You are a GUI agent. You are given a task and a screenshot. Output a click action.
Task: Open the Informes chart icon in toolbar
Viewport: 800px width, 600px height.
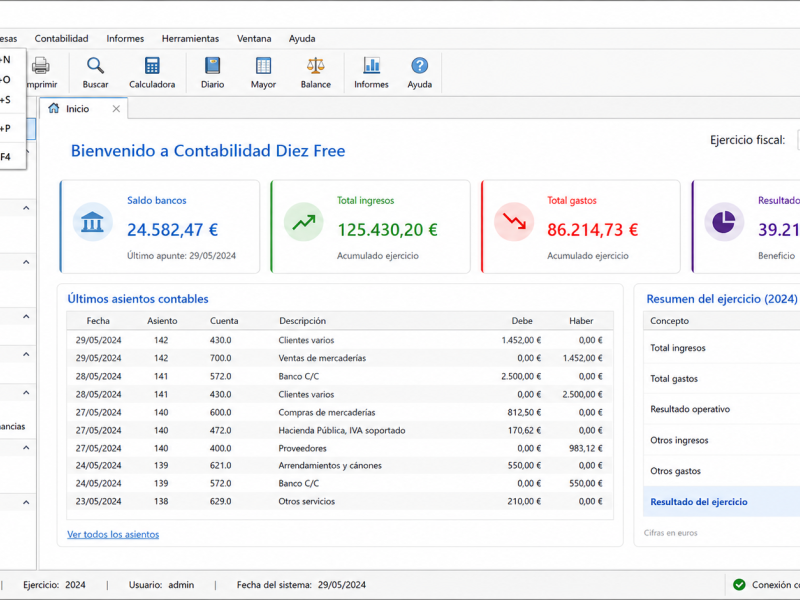(x=371, y=66)
